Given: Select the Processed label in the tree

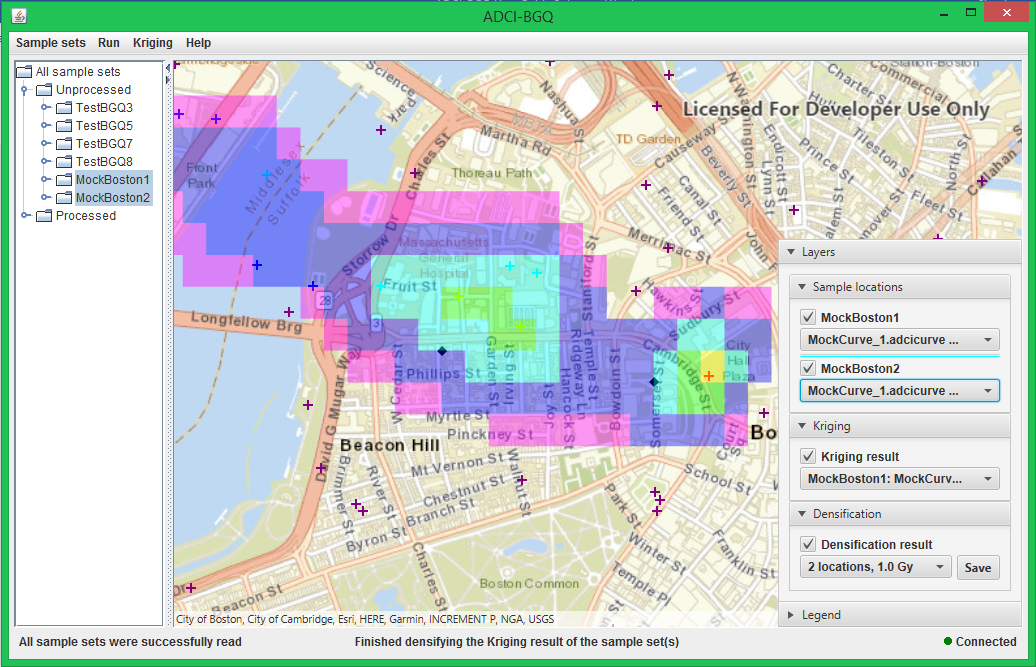Looking at the screenshot, I should tap(86, 216).
